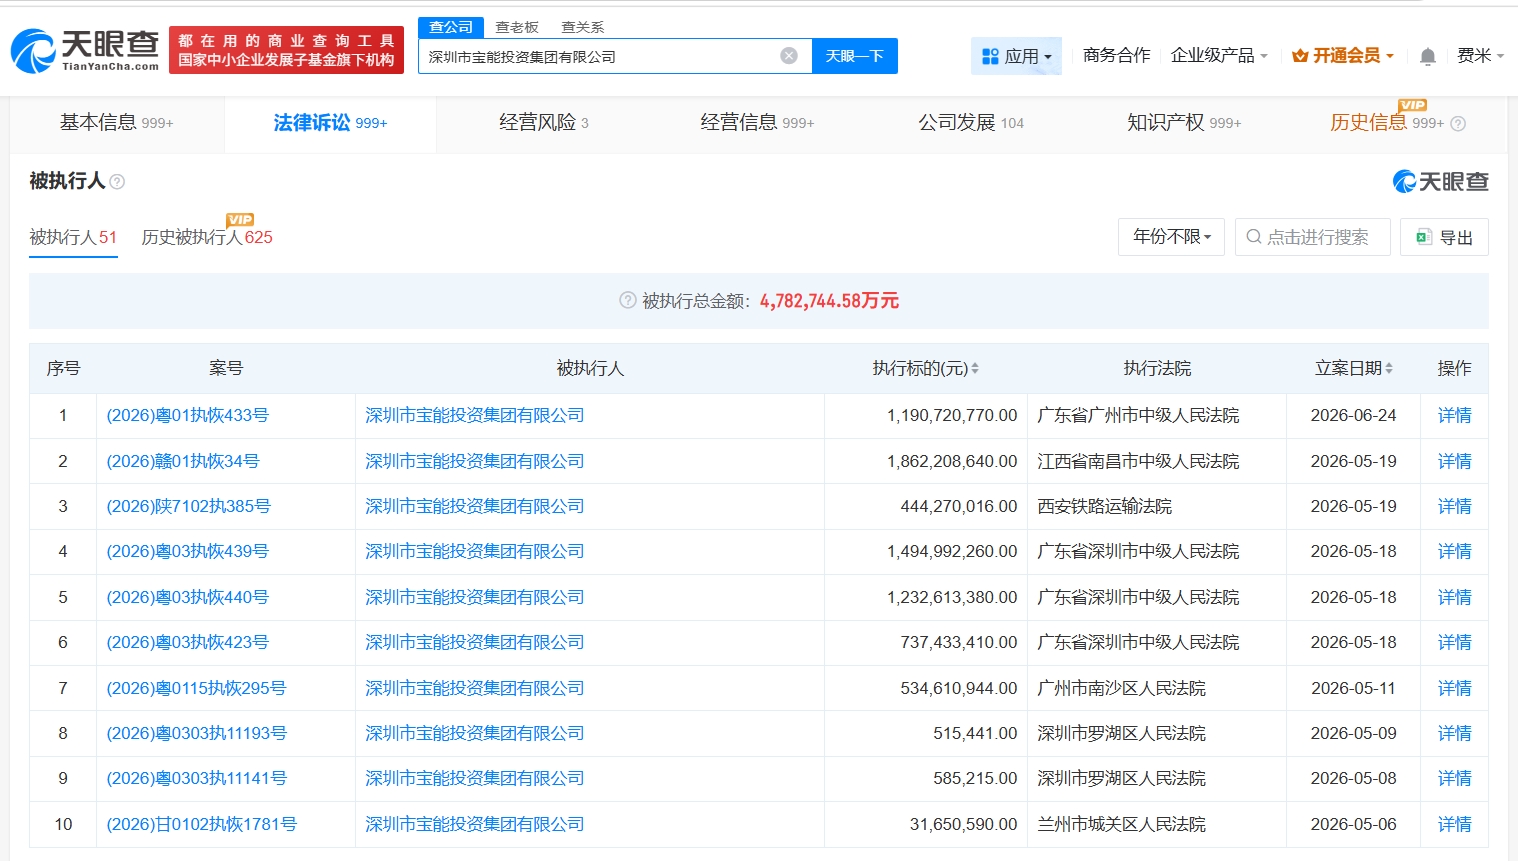Image resolution: width=1518 pixels, height=861 pixels.
Task: Open case (2026)粤01执恢433号
Action: pyautogui.click(x=188, y=416)
